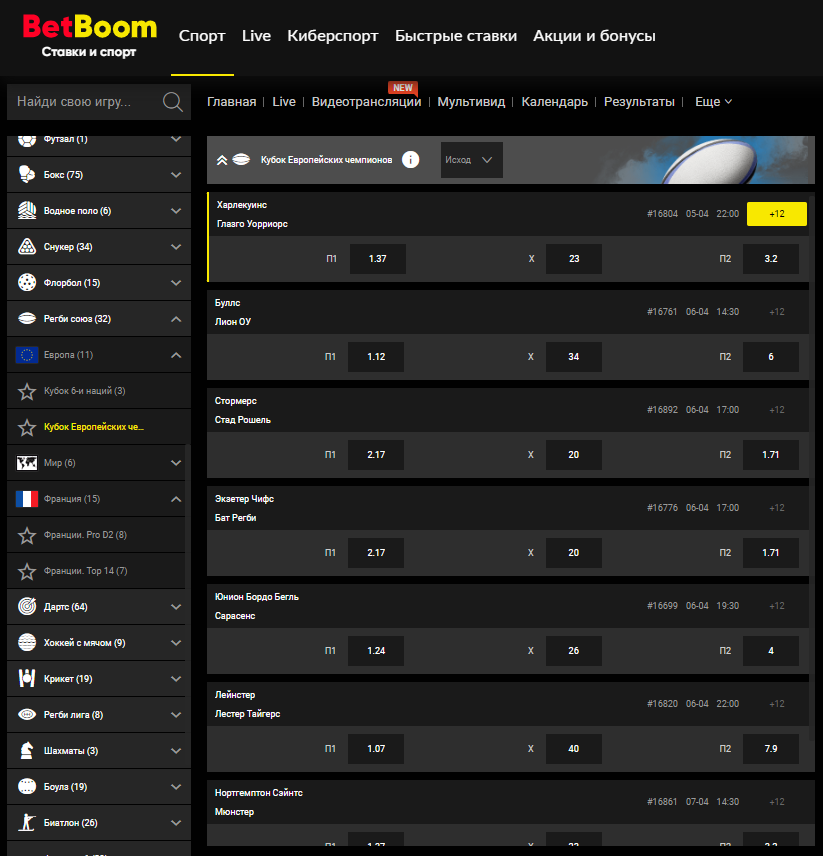The width and height of the screenshot is (823, 856).
Task: Open Акции и бонусы tab
Action: [594, 36]
